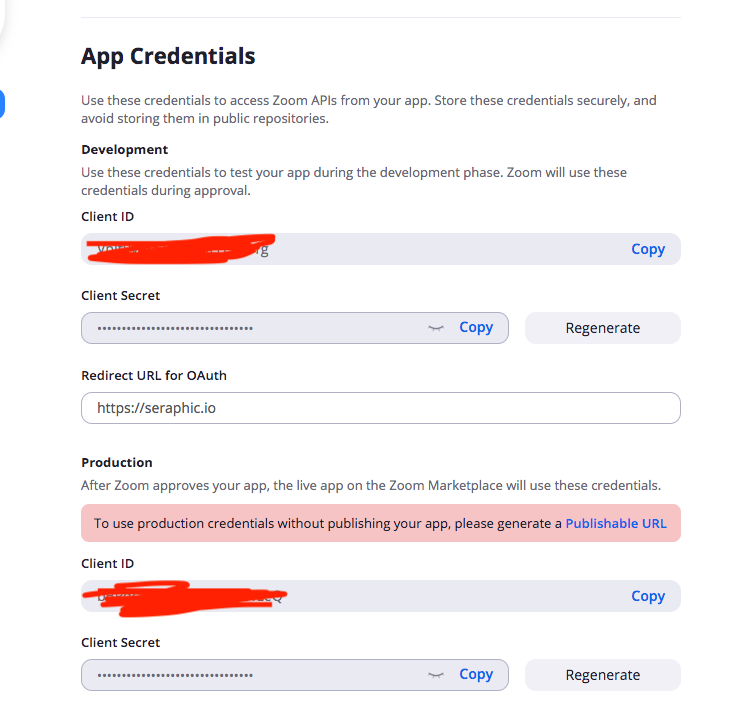The width and height of the screenshot is (755, 704).
Task: Click the Production Client Secret masked field
Action: pyautogui.click(x=250, y=675)
